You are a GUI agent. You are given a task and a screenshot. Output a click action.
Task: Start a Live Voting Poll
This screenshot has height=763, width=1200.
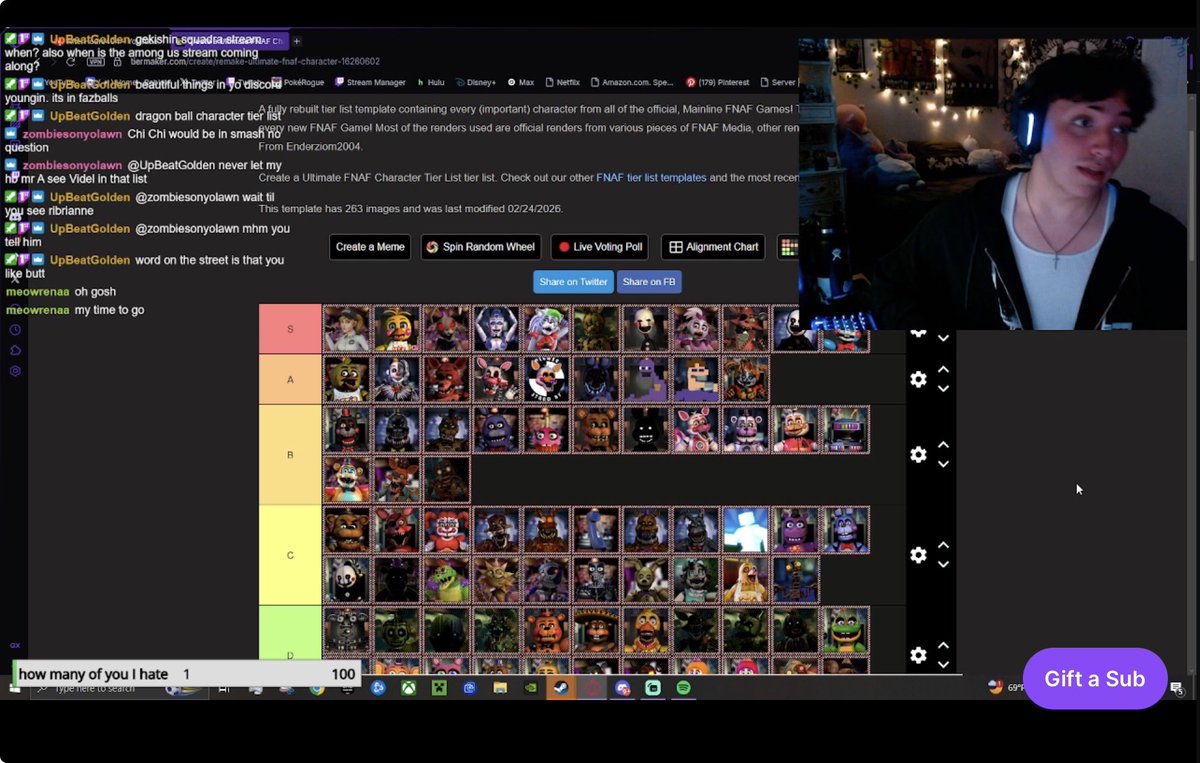click(x=600, y=247)
